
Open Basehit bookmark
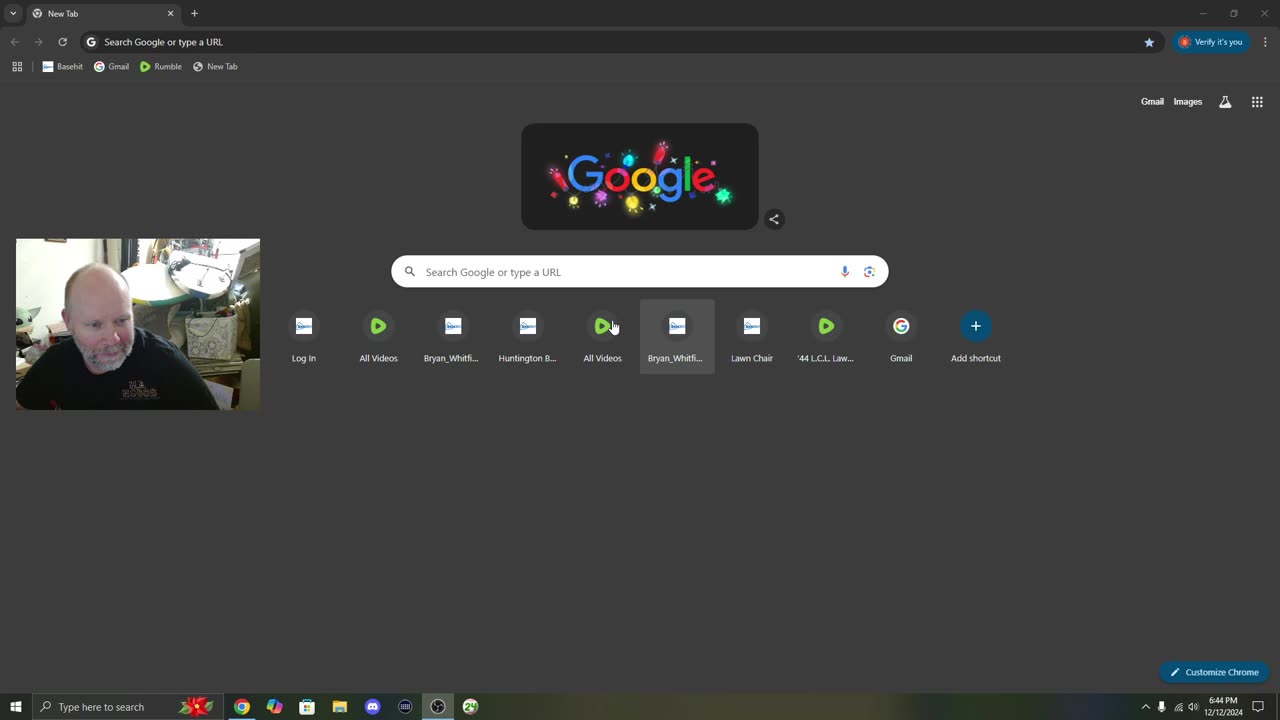pyautogui.click(x=62, y=67)
